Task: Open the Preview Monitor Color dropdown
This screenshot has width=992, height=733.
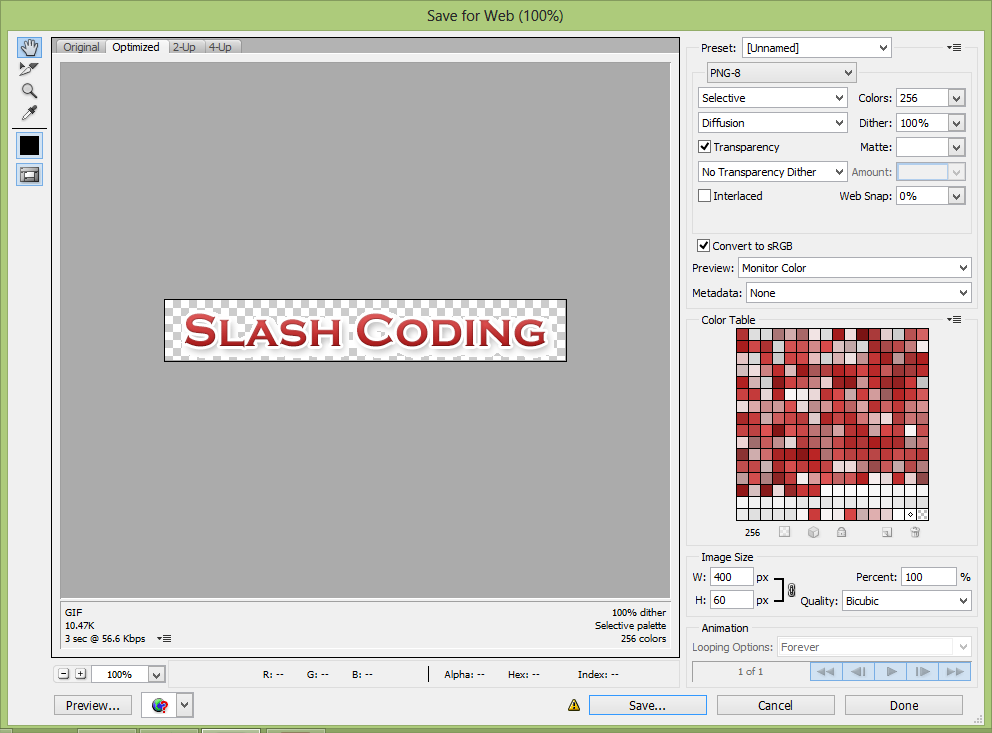Action: click(x=855, y=268)
